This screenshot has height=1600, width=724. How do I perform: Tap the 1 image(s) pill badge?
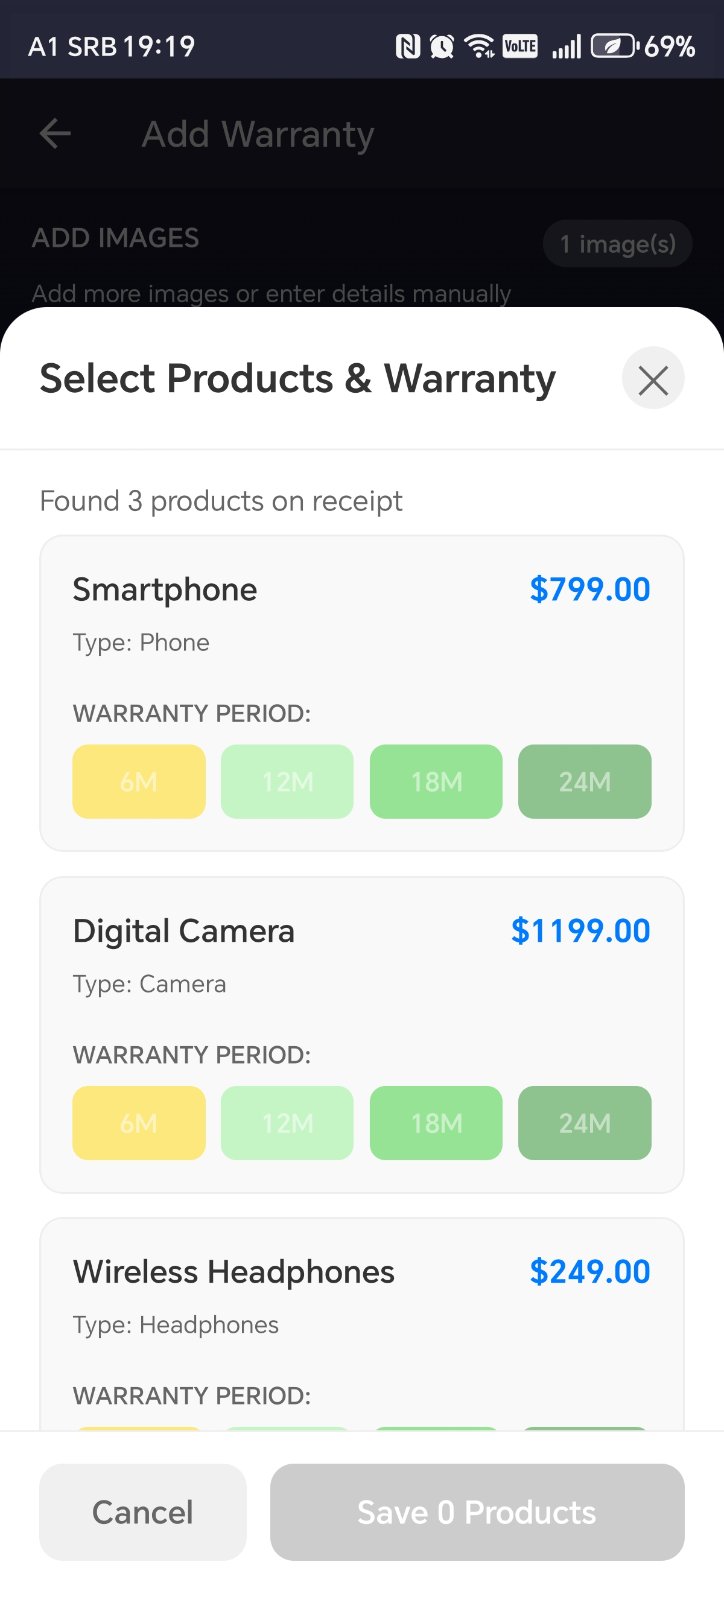point(617,243)
